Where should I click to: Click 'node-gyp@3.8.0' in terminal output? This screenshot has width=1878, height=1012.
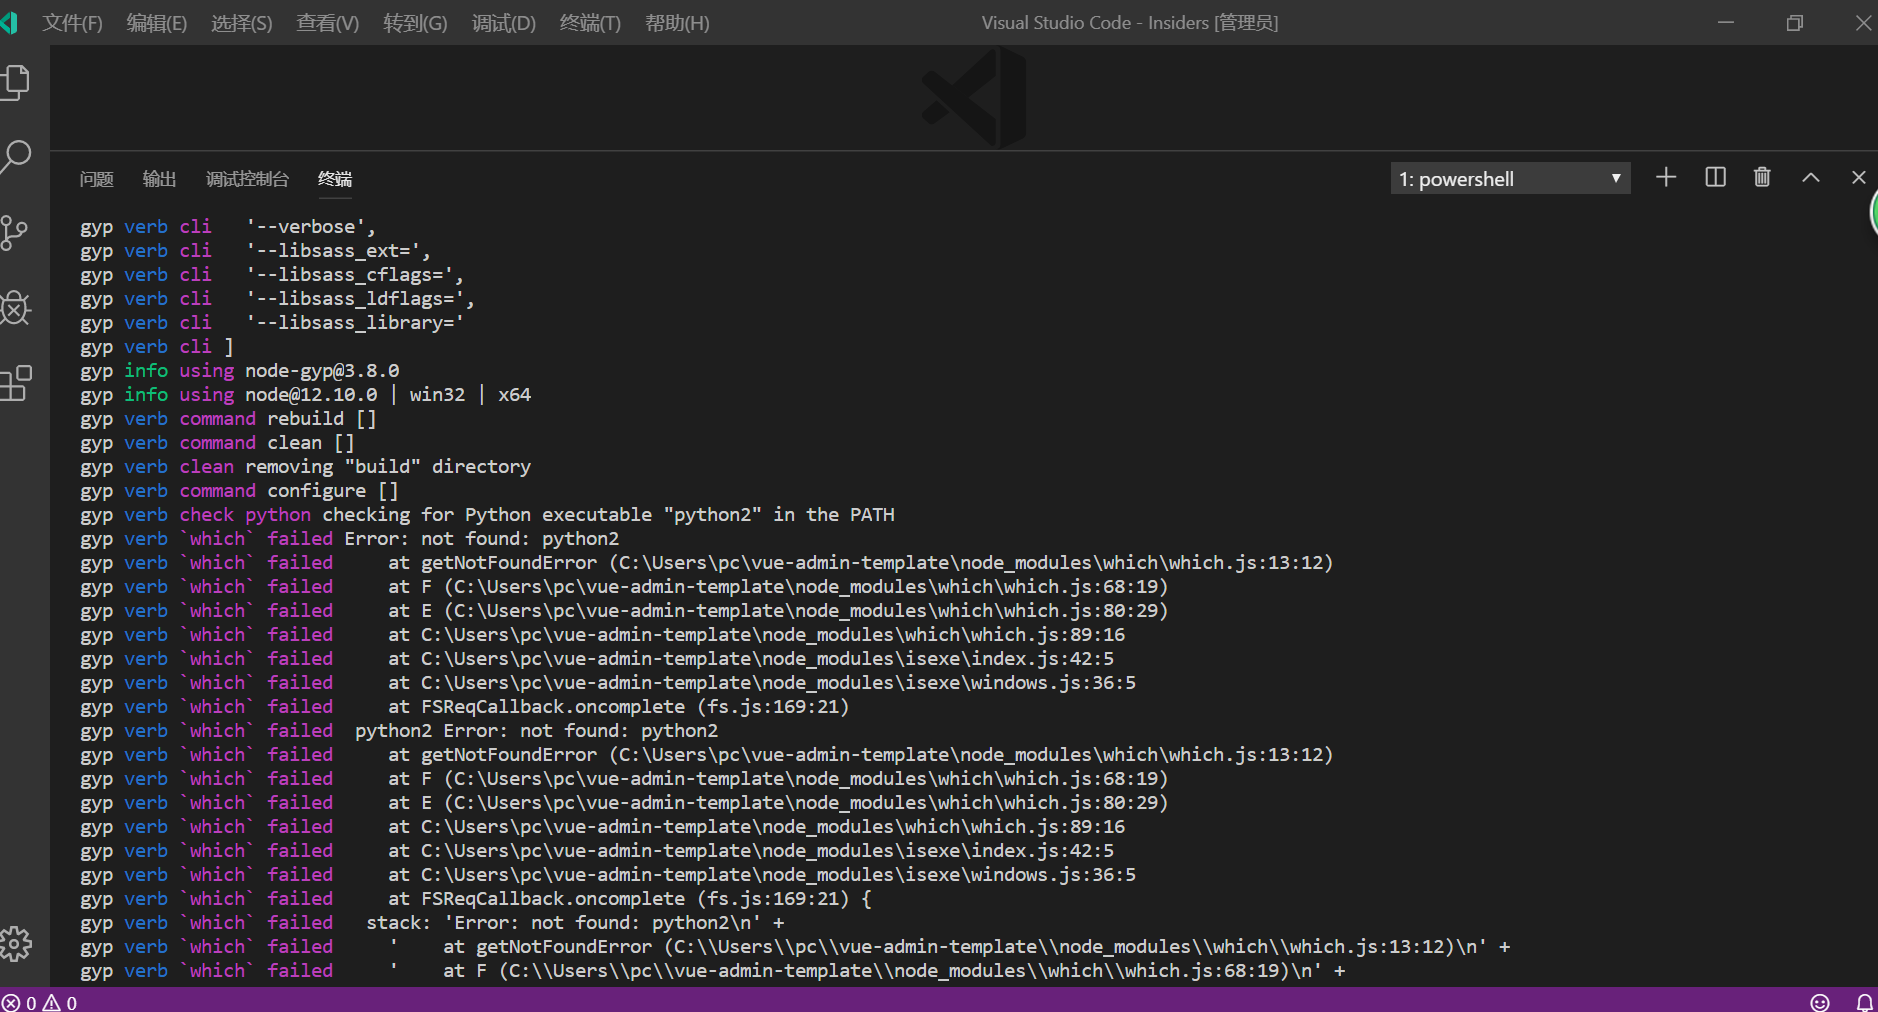(322, 371)
